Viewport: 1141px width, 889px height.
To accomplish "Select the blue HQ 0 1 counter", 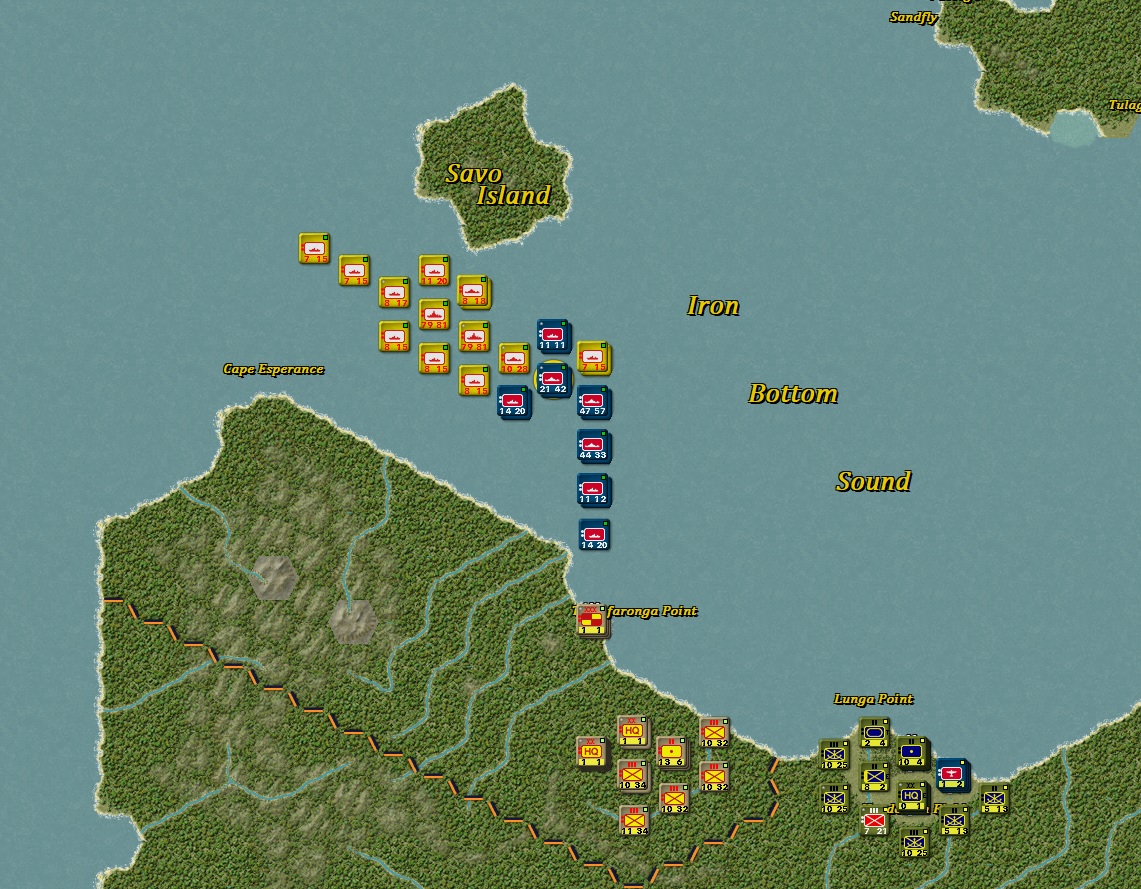I will tap(911, 796).
